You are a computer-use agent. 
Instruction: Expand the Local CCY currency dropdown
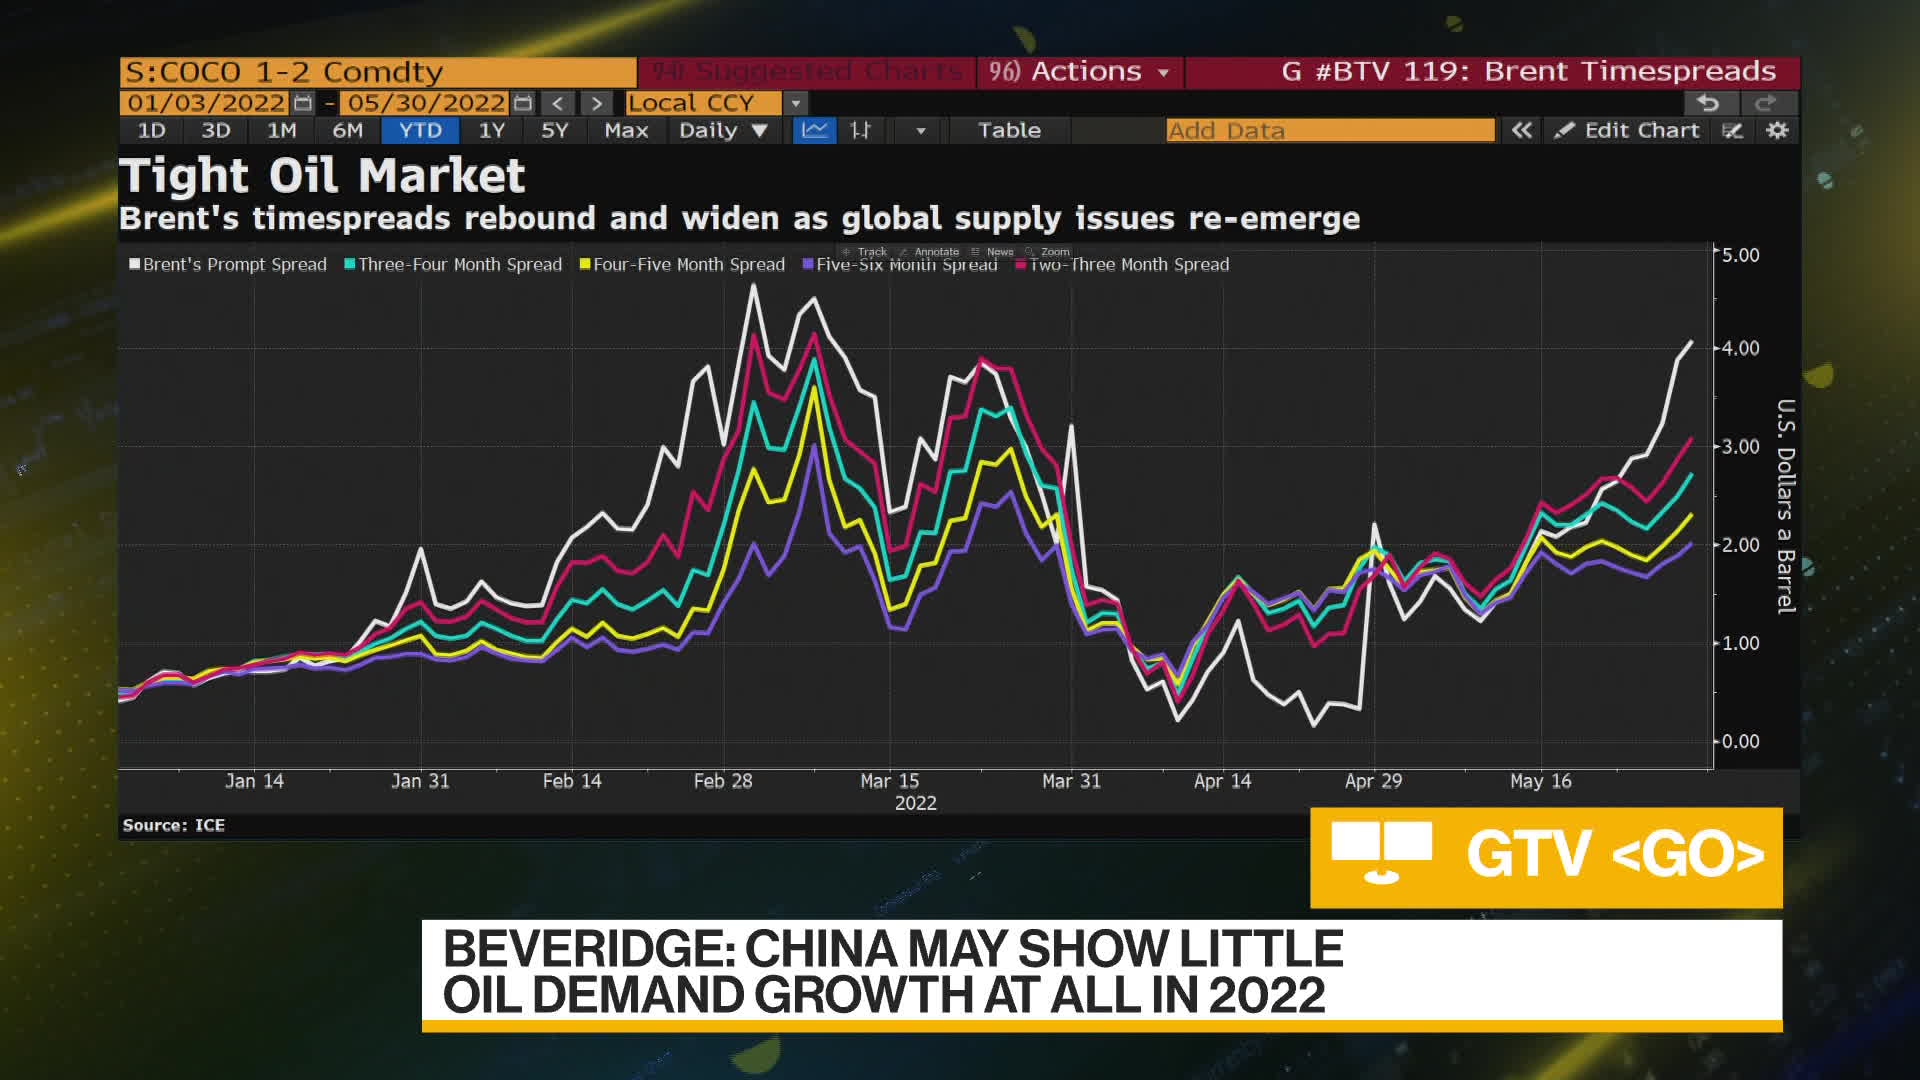pos(796,103)
